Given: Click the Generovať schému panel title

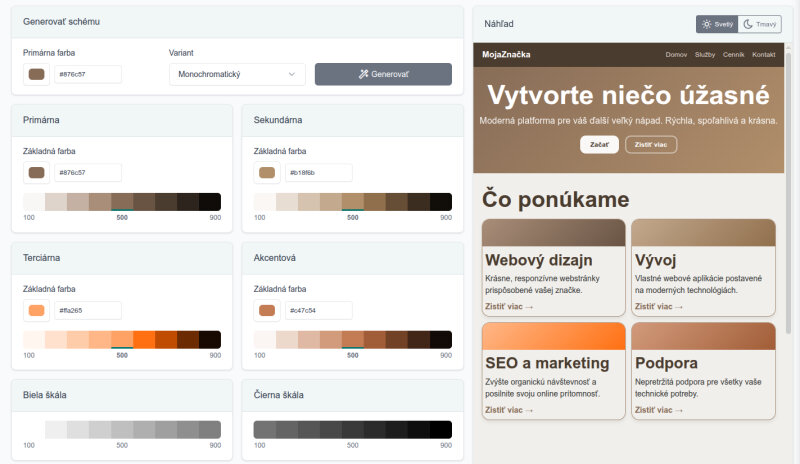Looking at the screenshot, I should pos(61,21).
